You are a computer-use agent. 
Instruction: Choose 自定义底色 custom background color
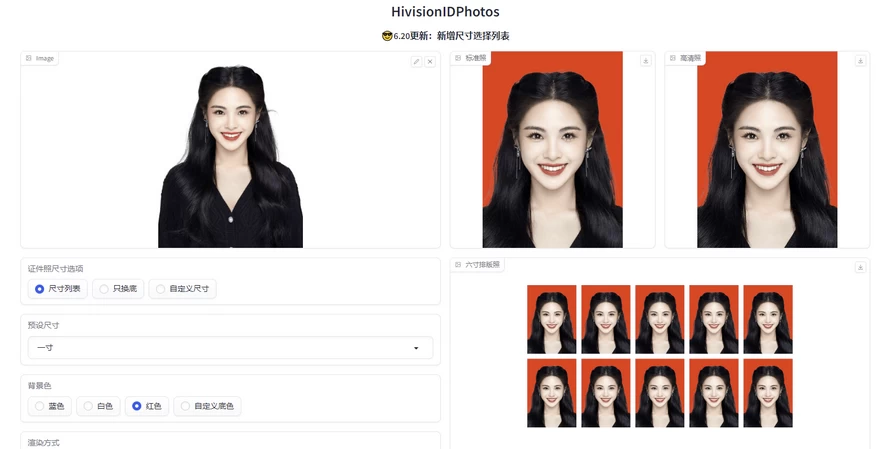click(x=185, y=406)
